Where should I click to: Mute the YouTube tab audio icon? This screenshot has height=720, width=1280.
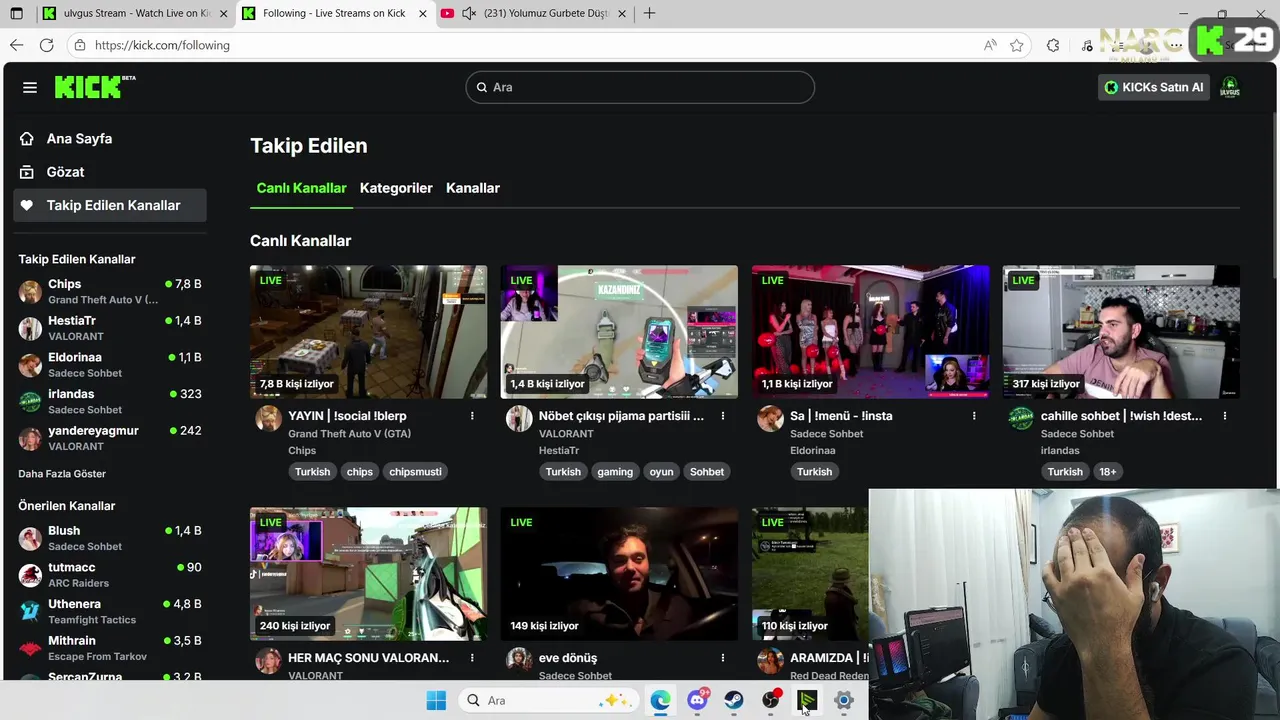click(x=469, y=14)
